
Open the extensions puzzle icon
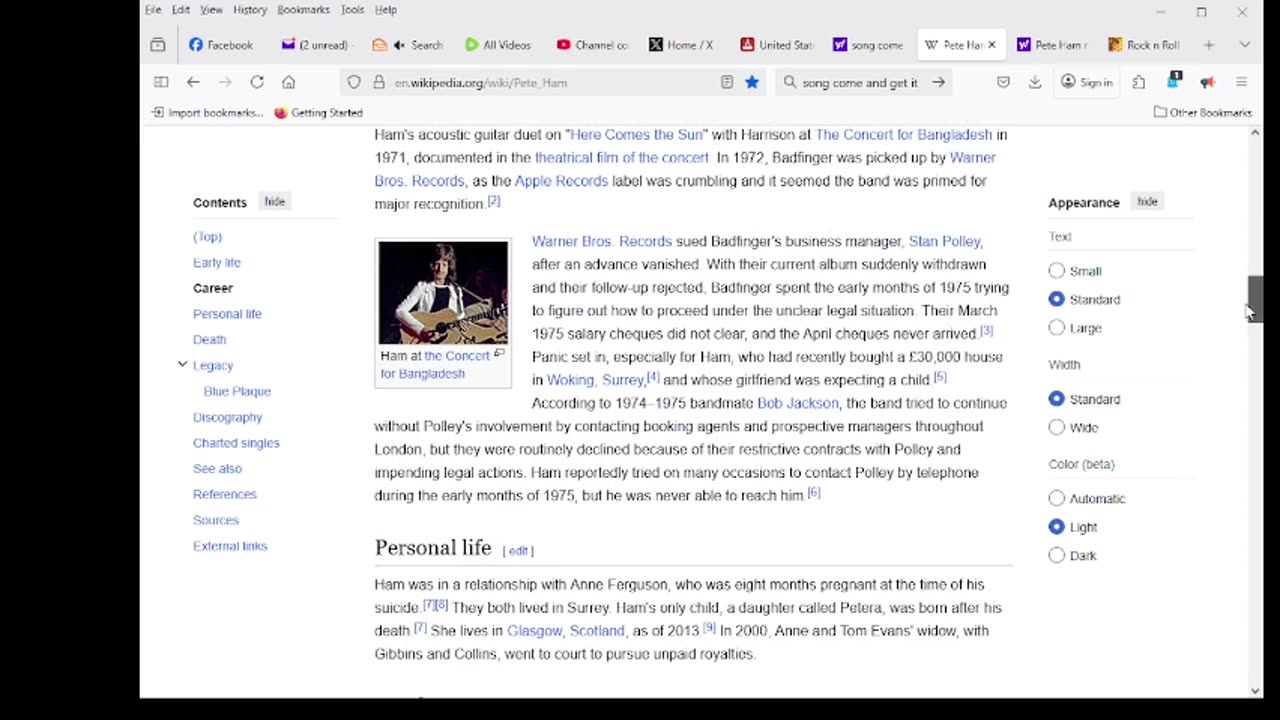1139,82
